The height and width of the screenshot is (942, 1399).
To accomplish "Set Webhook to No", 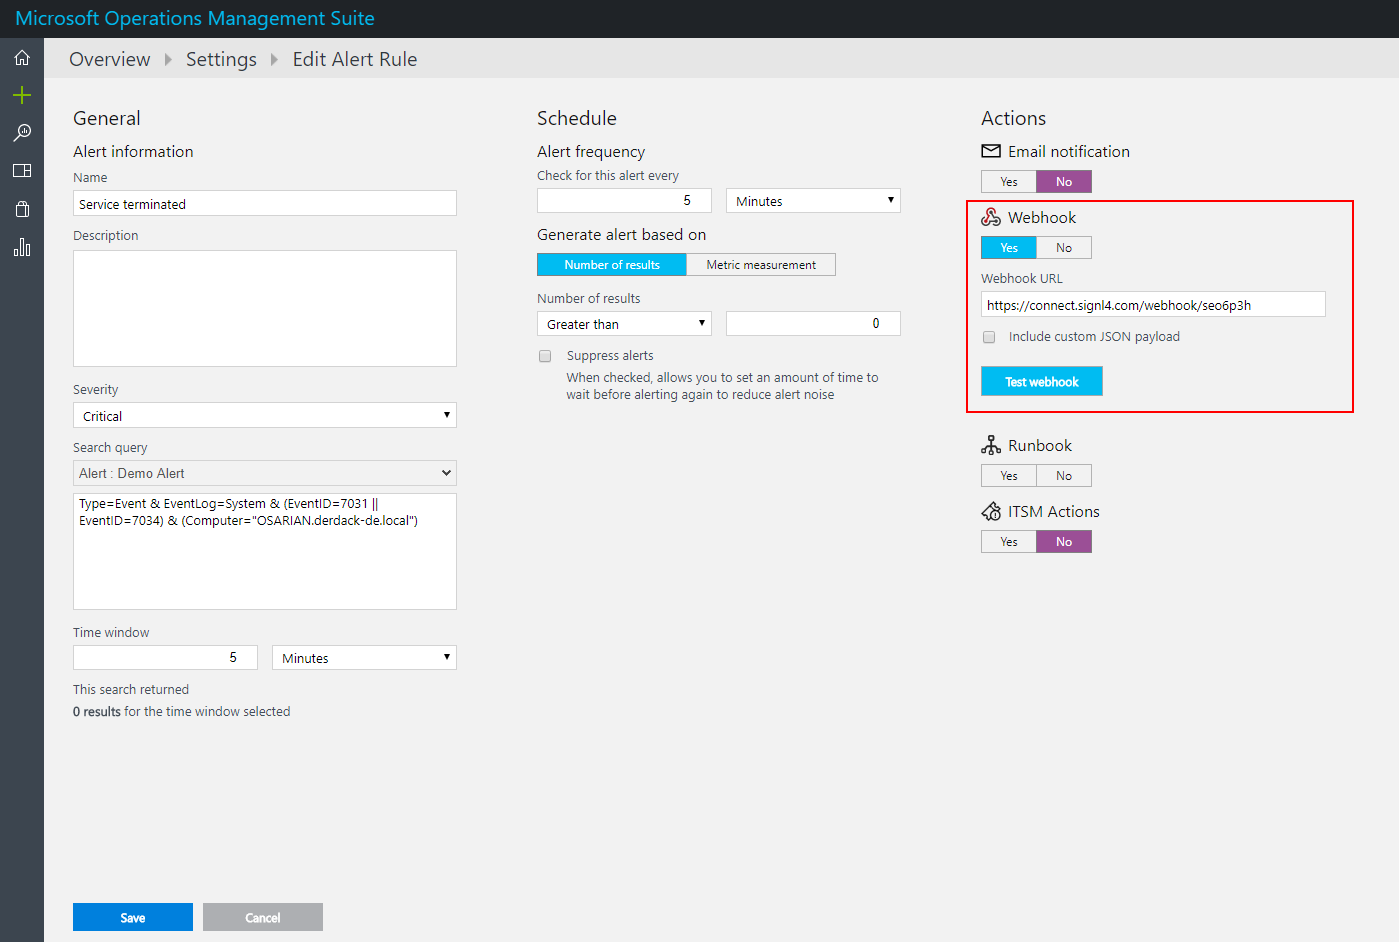I will pos(1064,248).
